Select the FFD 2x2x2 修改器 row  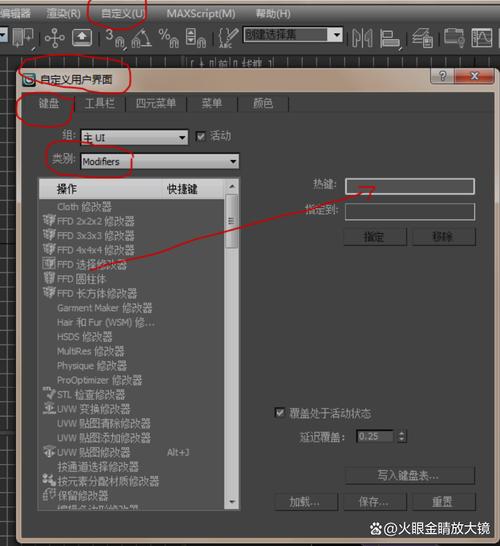click(x=132, y=221)
